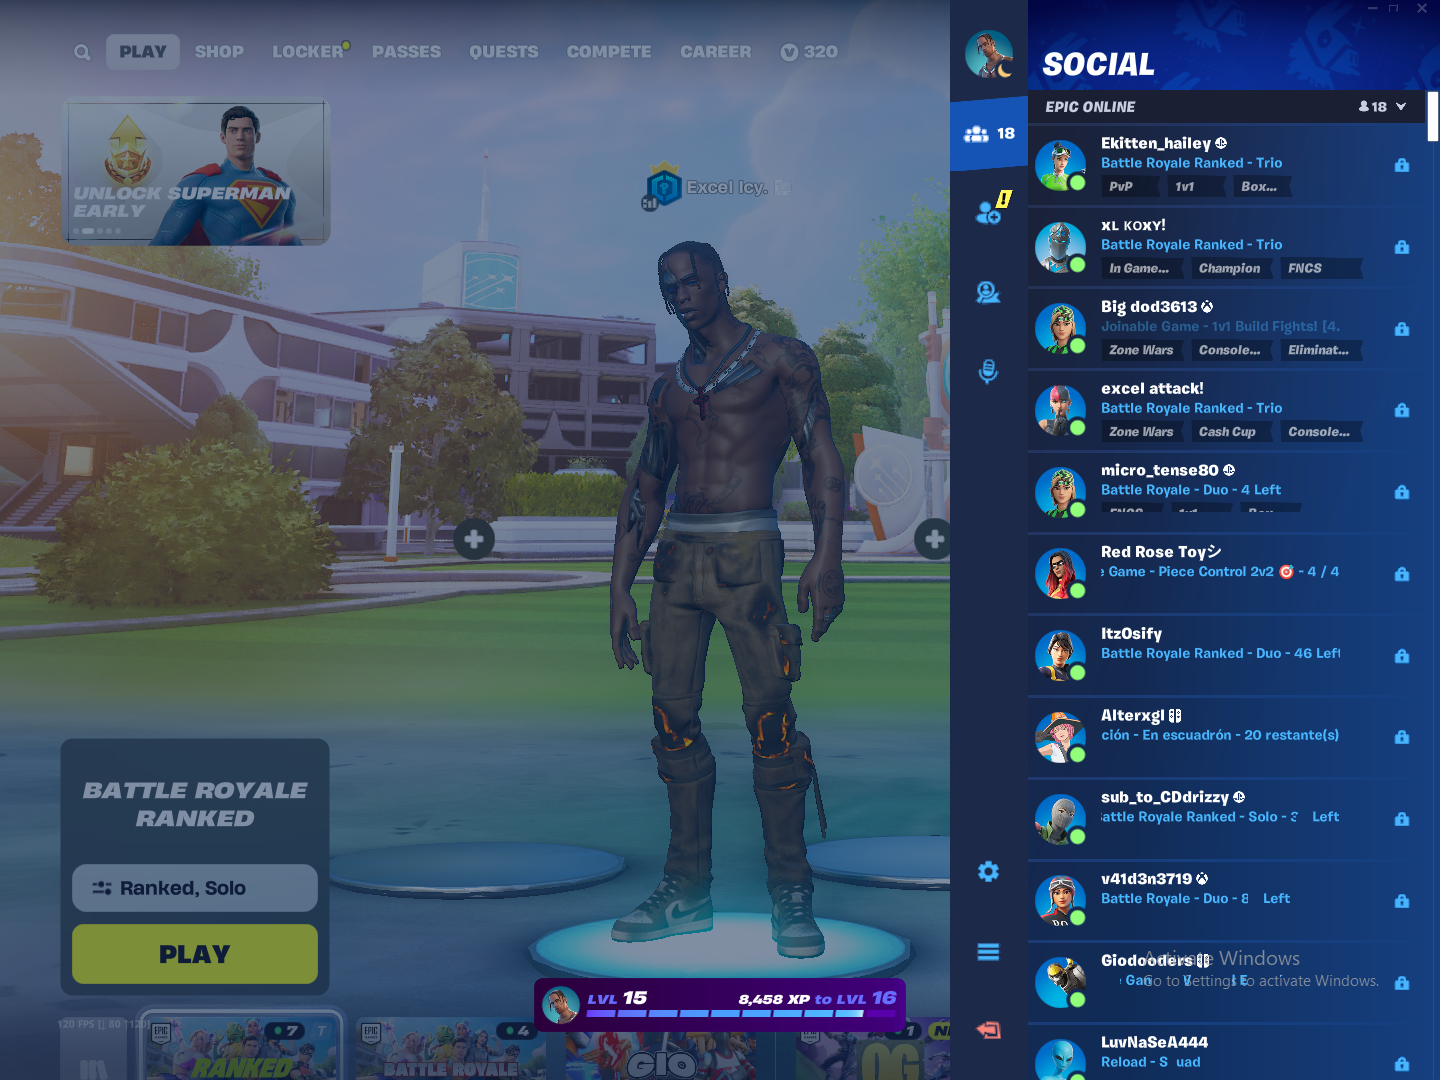This screenshot has width=1440, height=1080.
Task: Open Ekitten_hailey's avatar in the friends list
Action: click(1060, 165)
